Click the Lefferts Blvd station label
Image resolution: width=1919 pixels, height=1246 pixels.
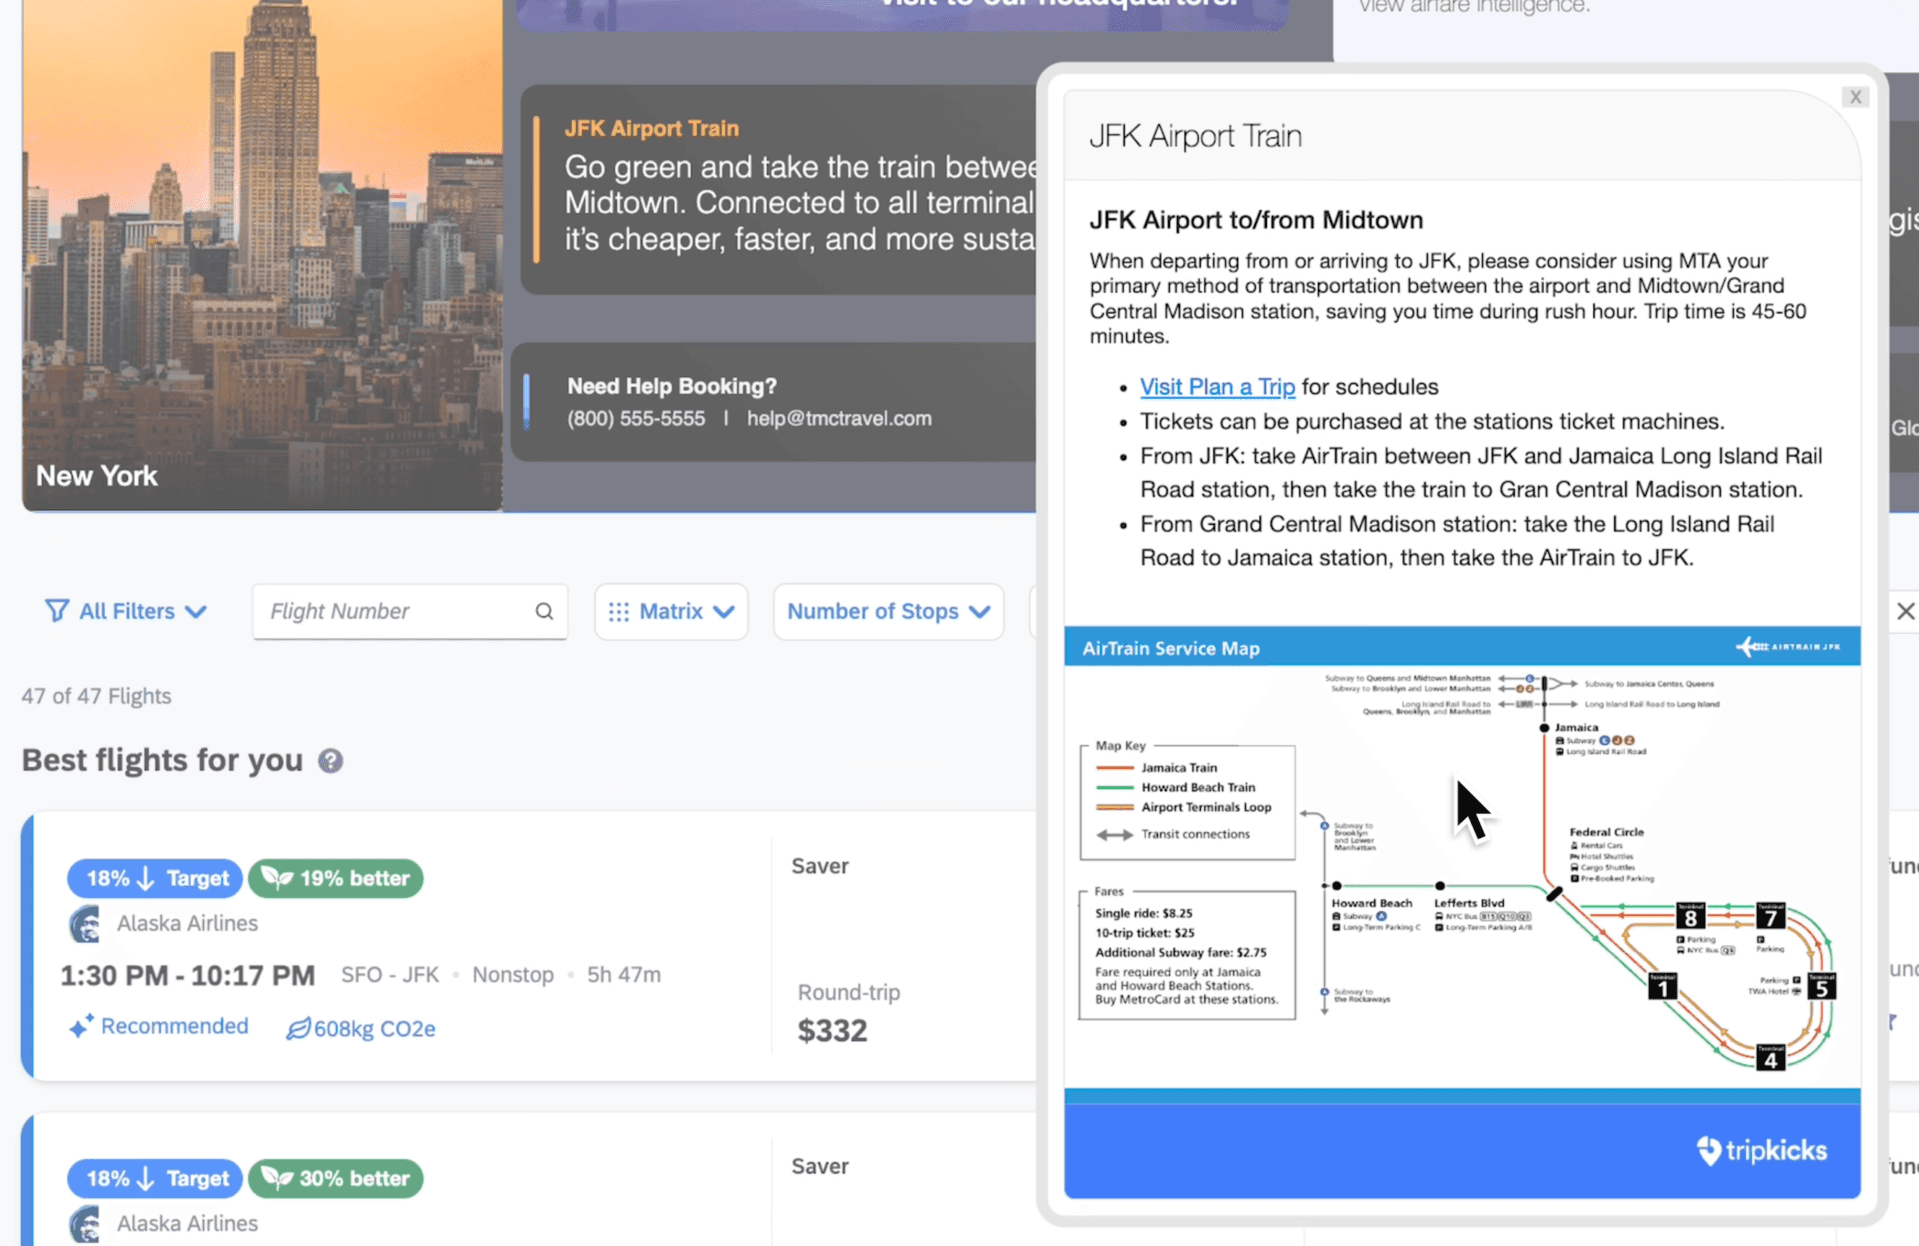(1469, 903)
